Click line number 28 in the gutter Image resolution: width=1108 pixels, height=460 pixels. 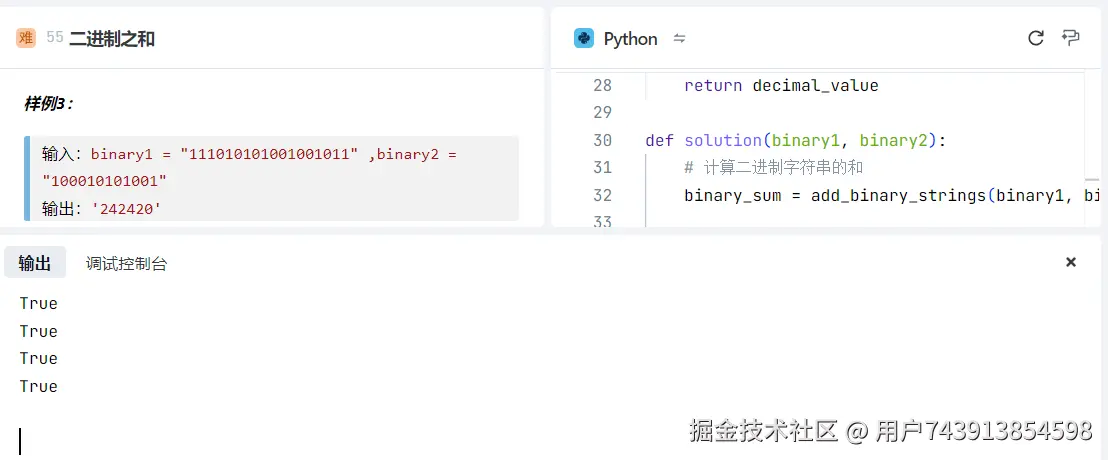click(602, 86)
